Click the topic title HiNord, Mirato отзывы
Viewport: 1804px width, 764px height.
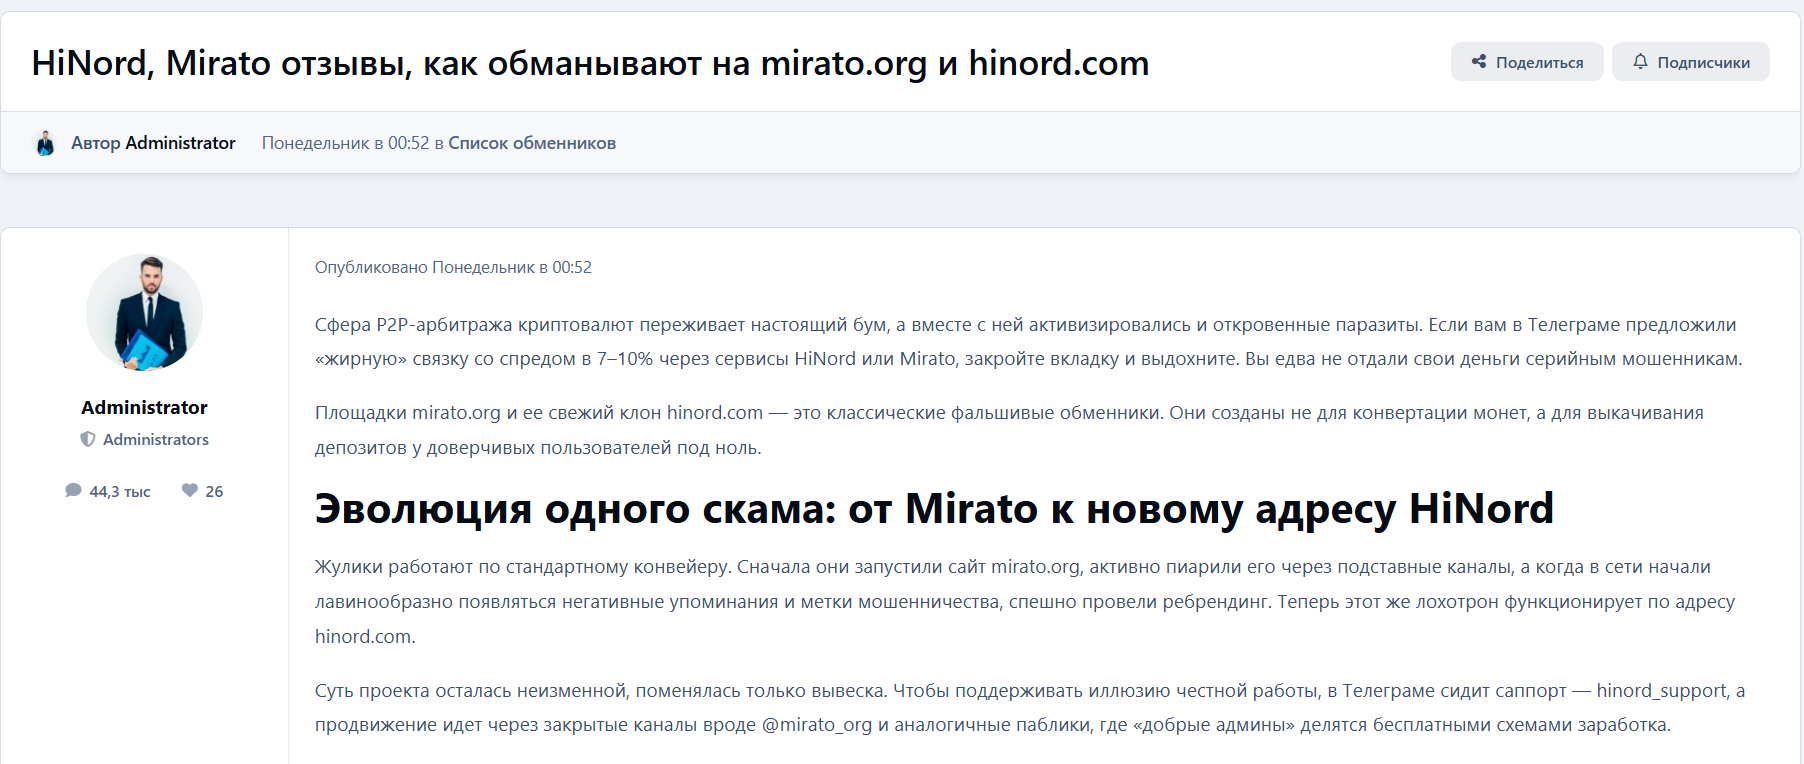click(590, 63)
